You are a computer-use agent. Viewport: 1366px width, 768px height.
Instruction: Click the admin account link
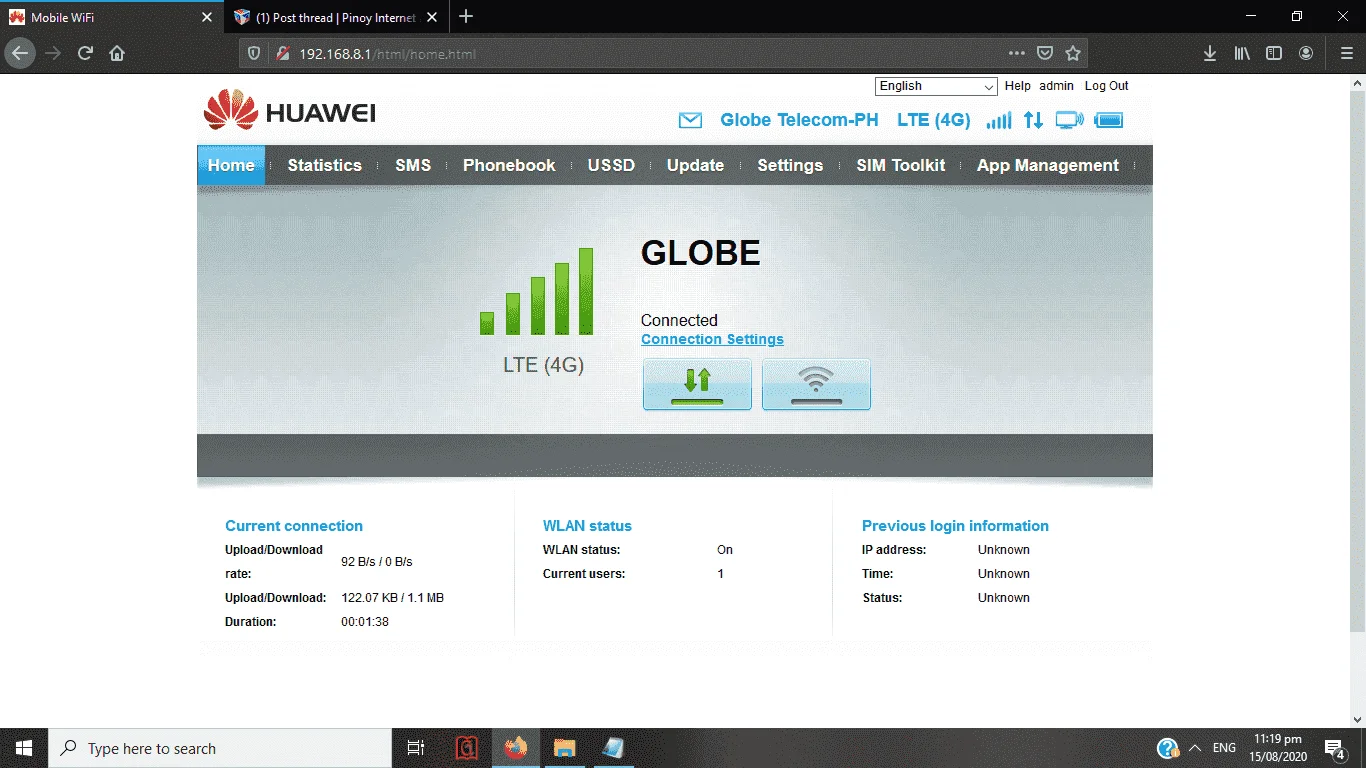[x=1056, y=86]
